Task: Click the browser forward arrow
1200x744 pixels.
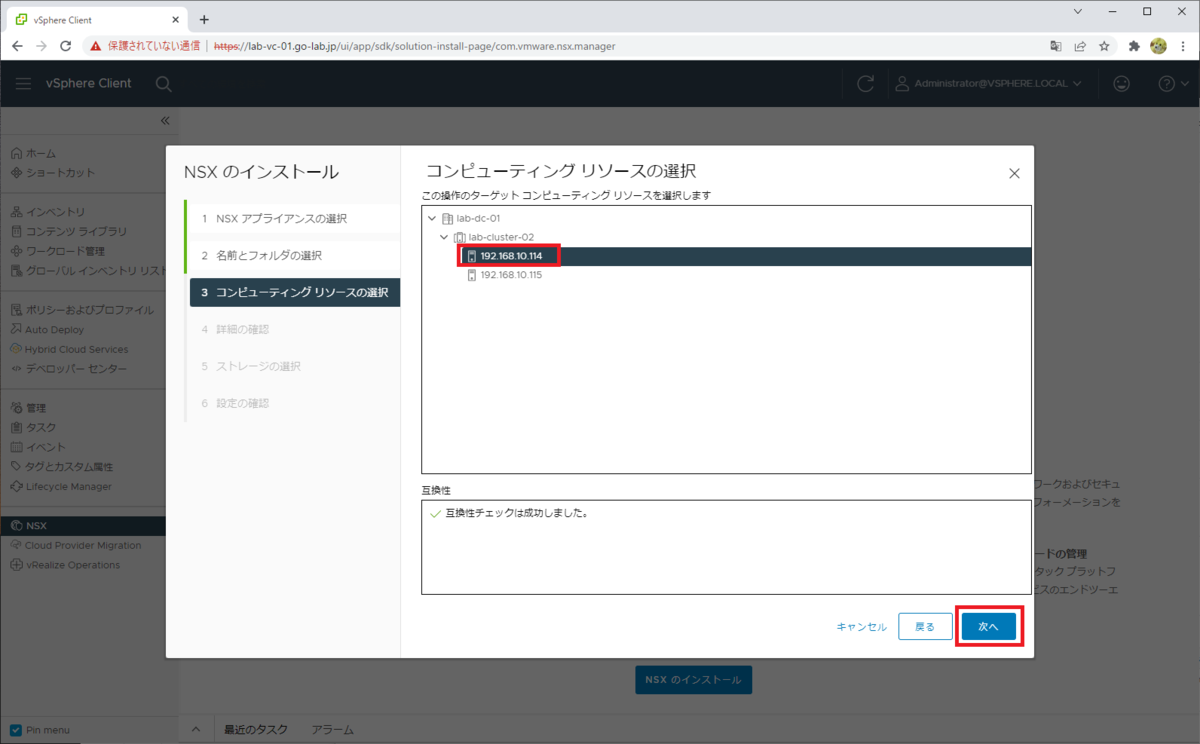Action: coord(41,46)
